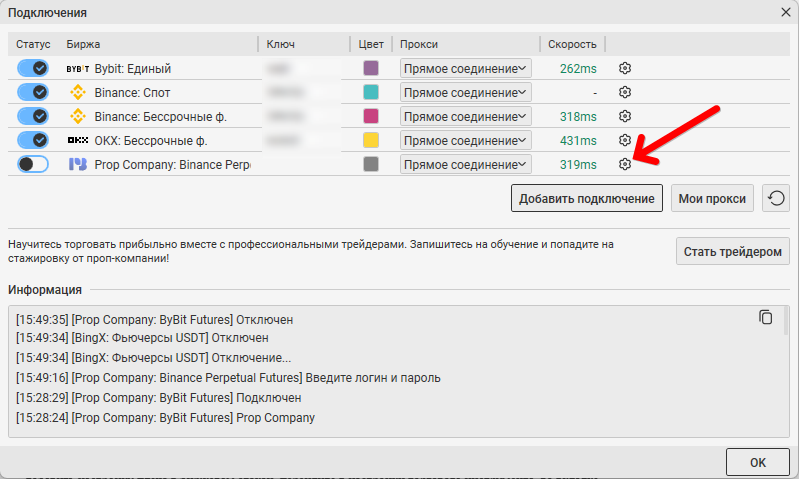Turn off OKX: Бессрочные ф. toggle
This screenshot has height=479, width=799.
pos(33,140)
